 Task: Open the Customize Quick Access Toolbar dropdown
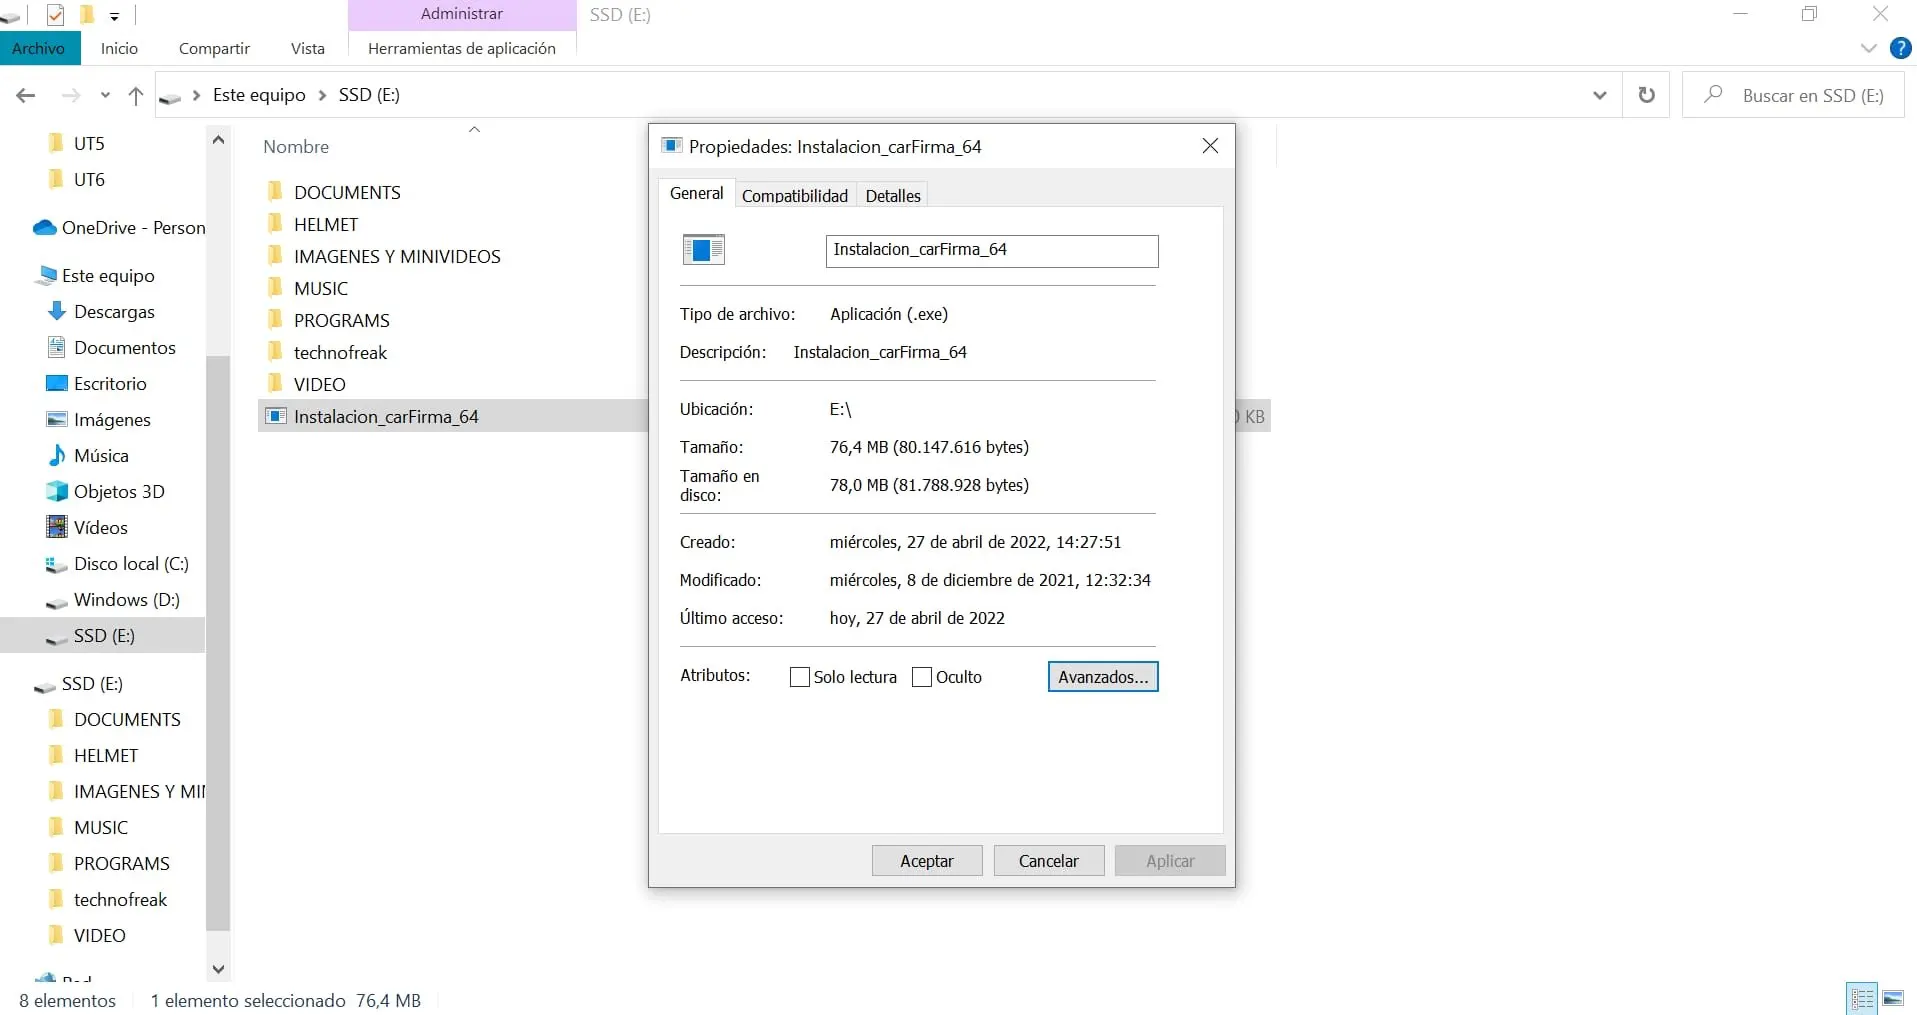click(114, 16)
